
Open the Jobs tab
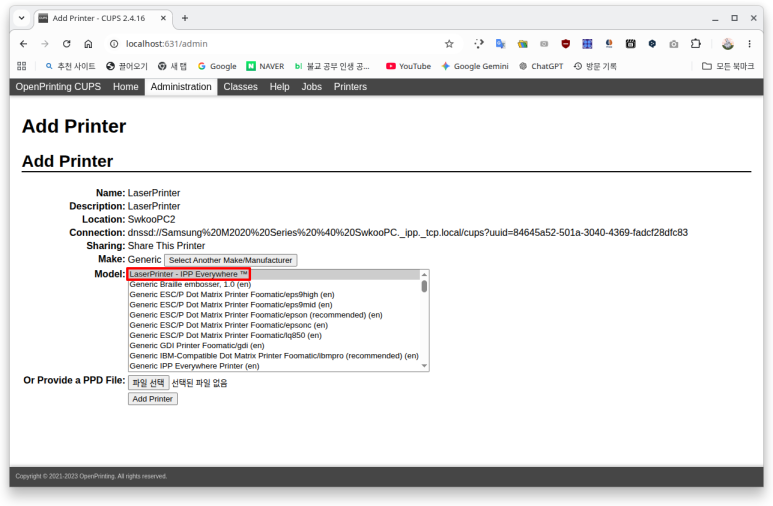click(312, 87)
